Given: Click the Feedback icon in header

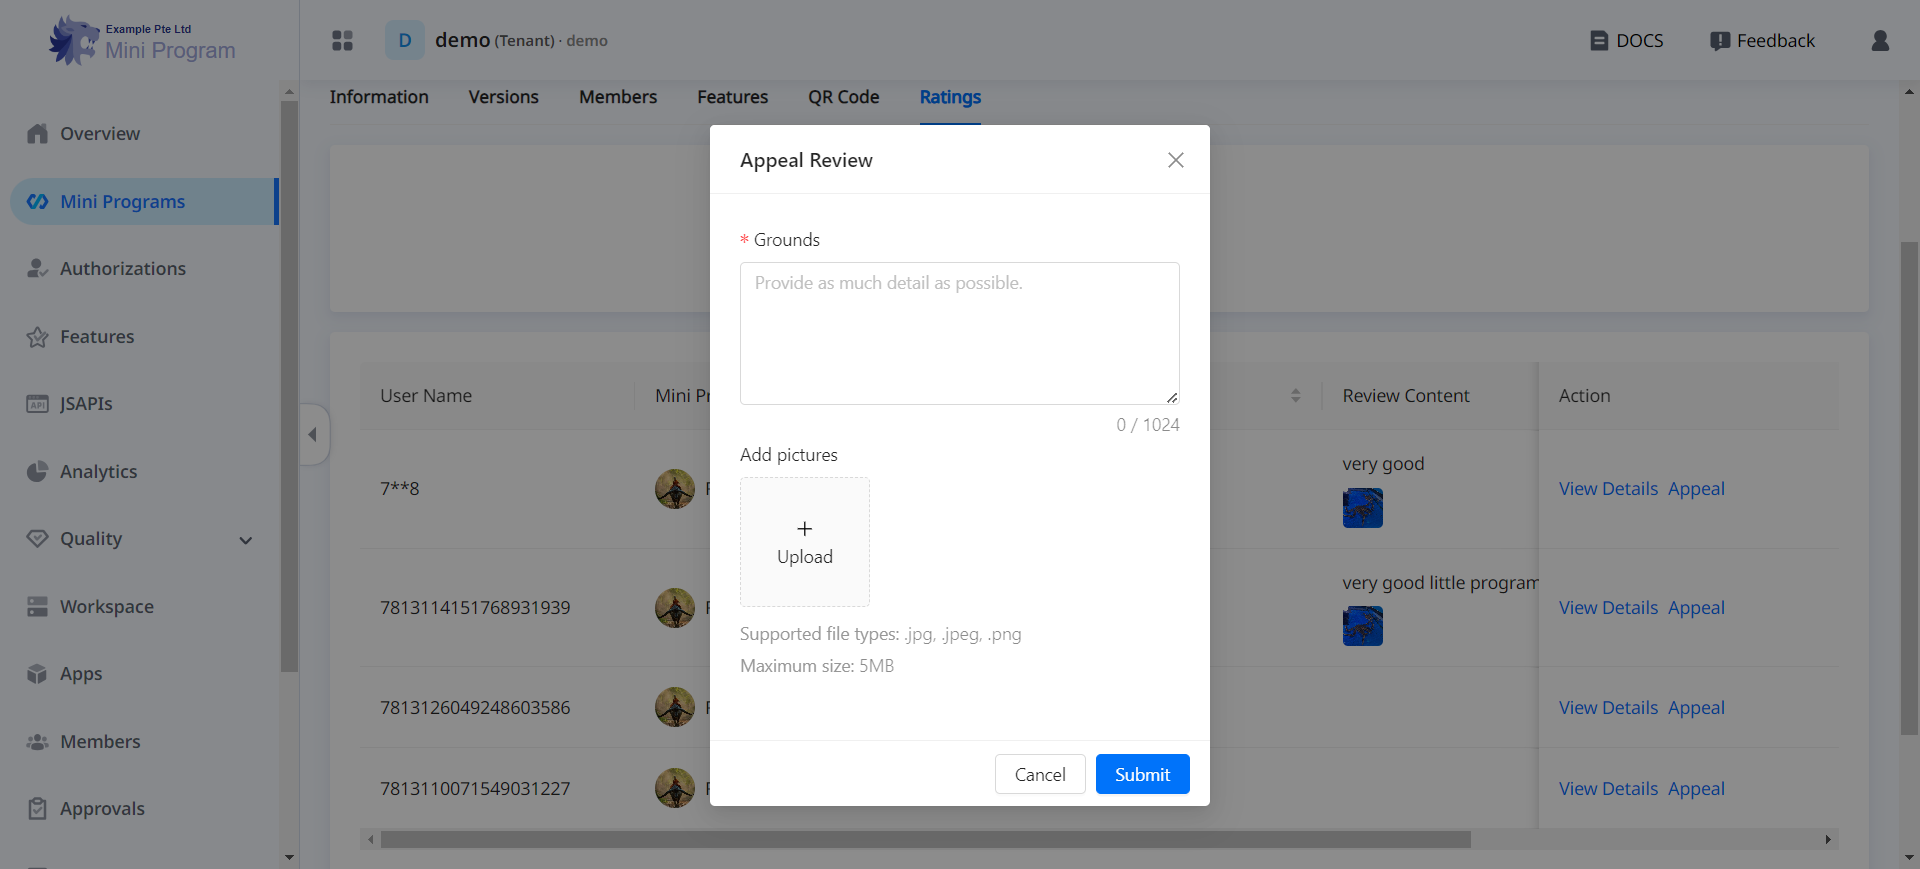Looking at the screenshot, I should point(1719,41).
